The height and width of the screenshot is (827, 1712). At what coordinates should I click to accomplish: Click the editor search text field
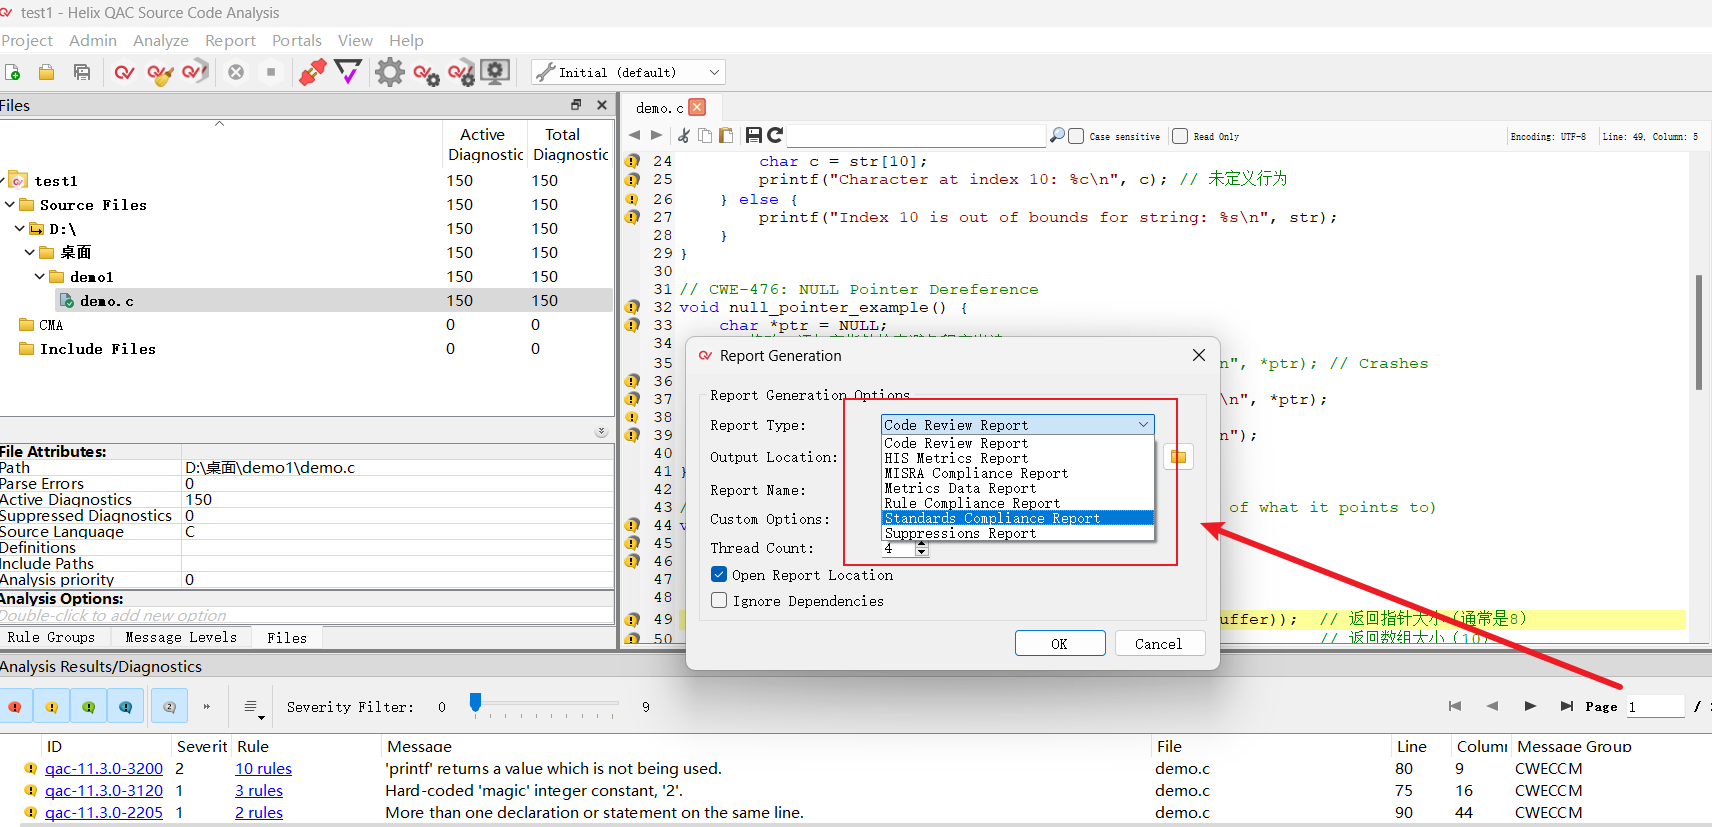tap(917, 135)
